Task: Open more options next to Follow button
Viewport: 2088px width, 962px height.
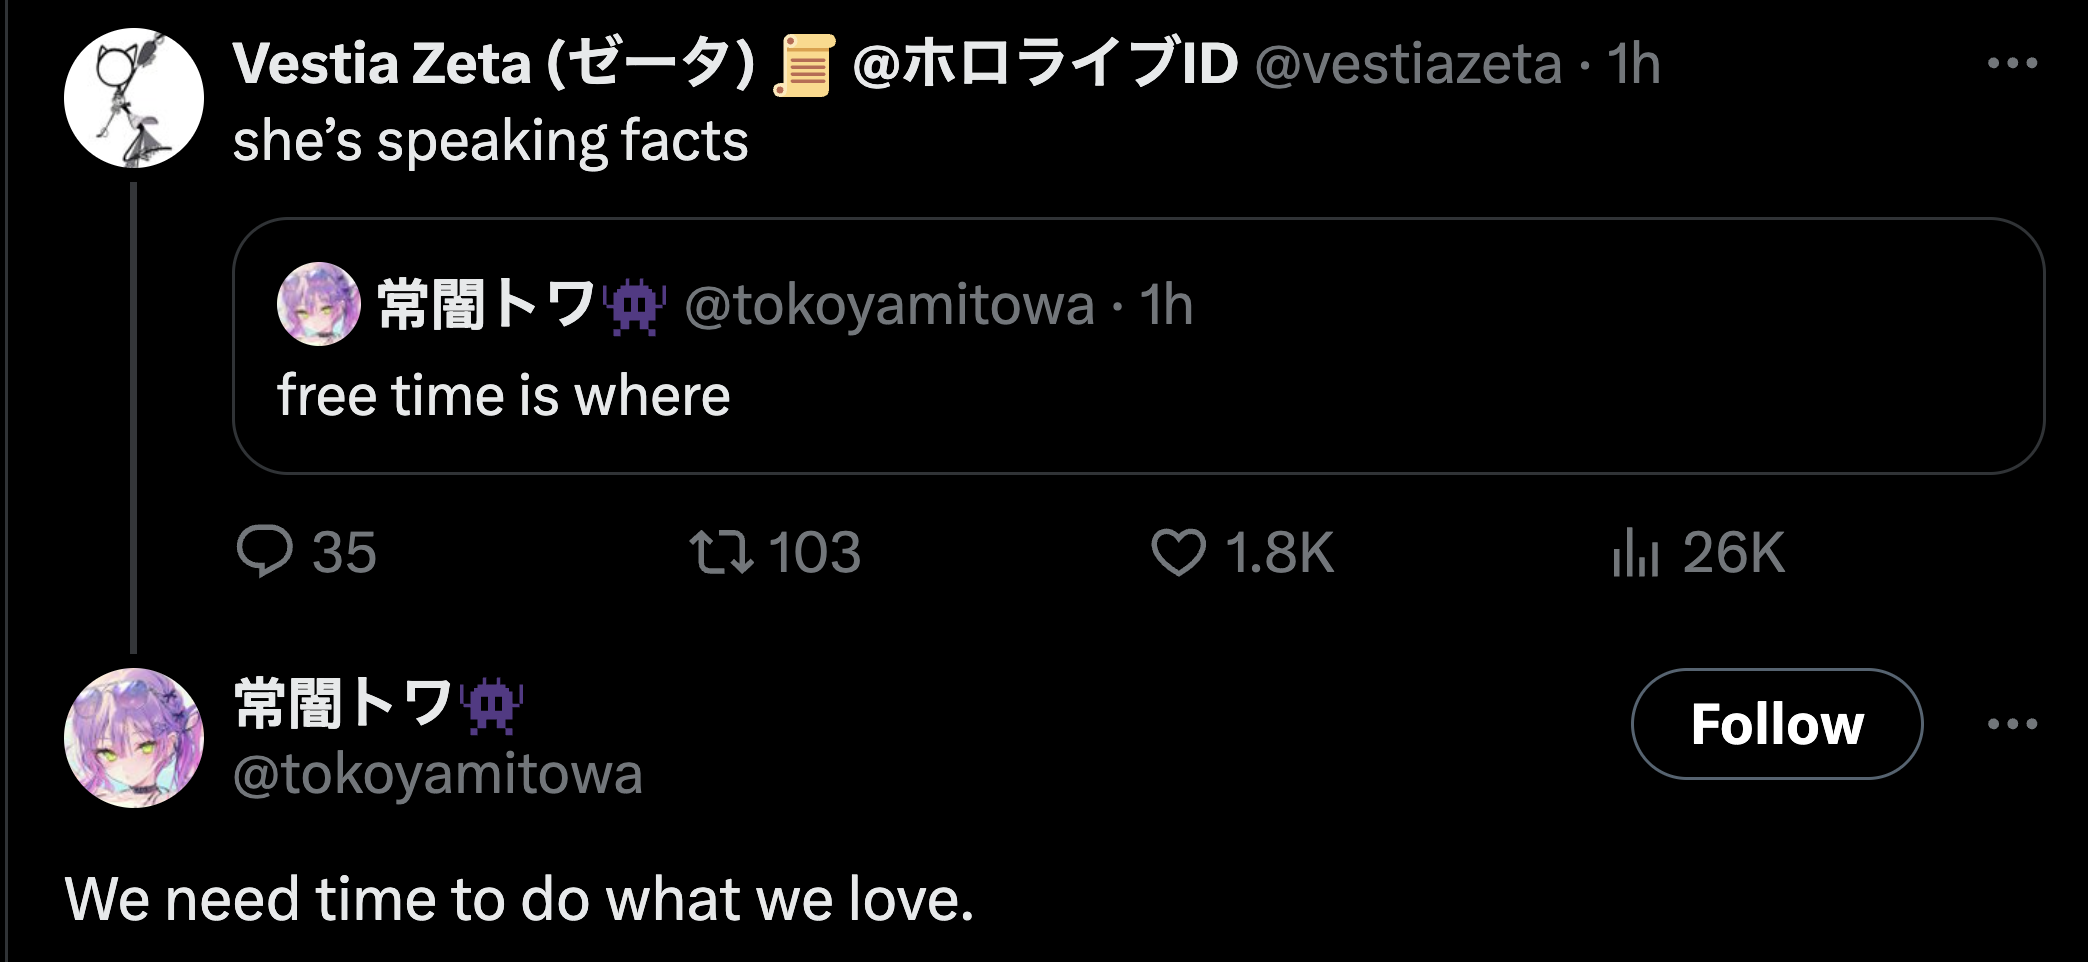Action: point(2012,724)
